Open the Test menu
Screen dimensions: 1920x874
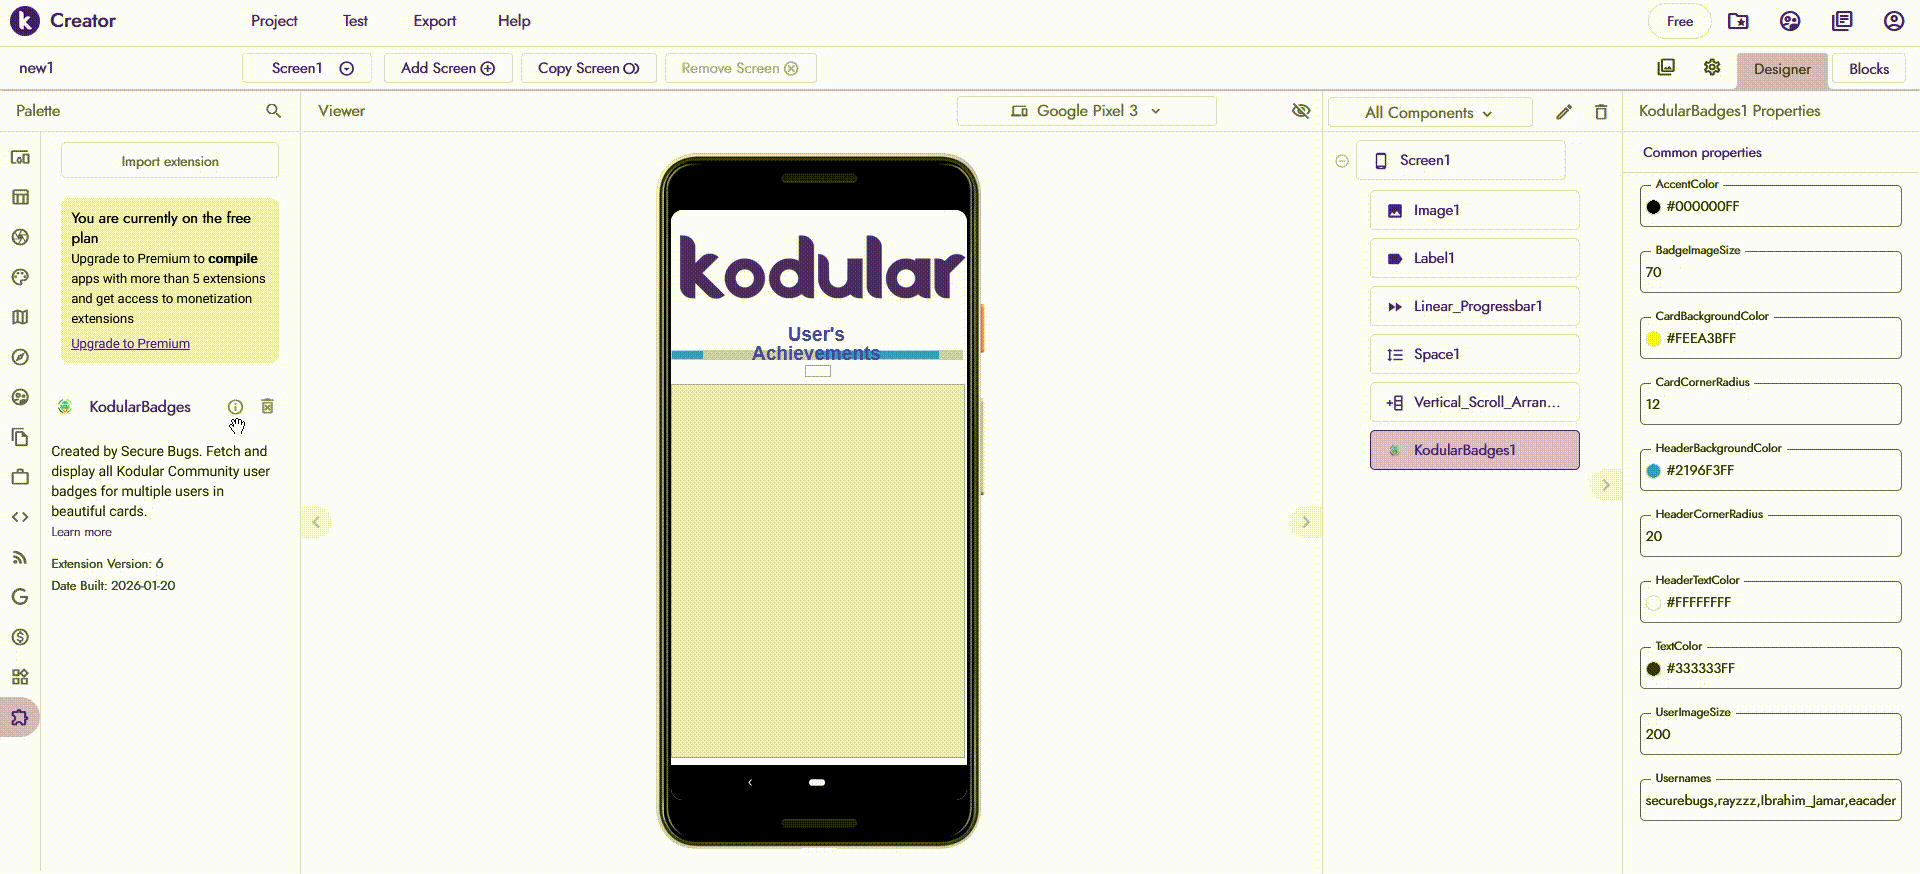pos(355,21)
